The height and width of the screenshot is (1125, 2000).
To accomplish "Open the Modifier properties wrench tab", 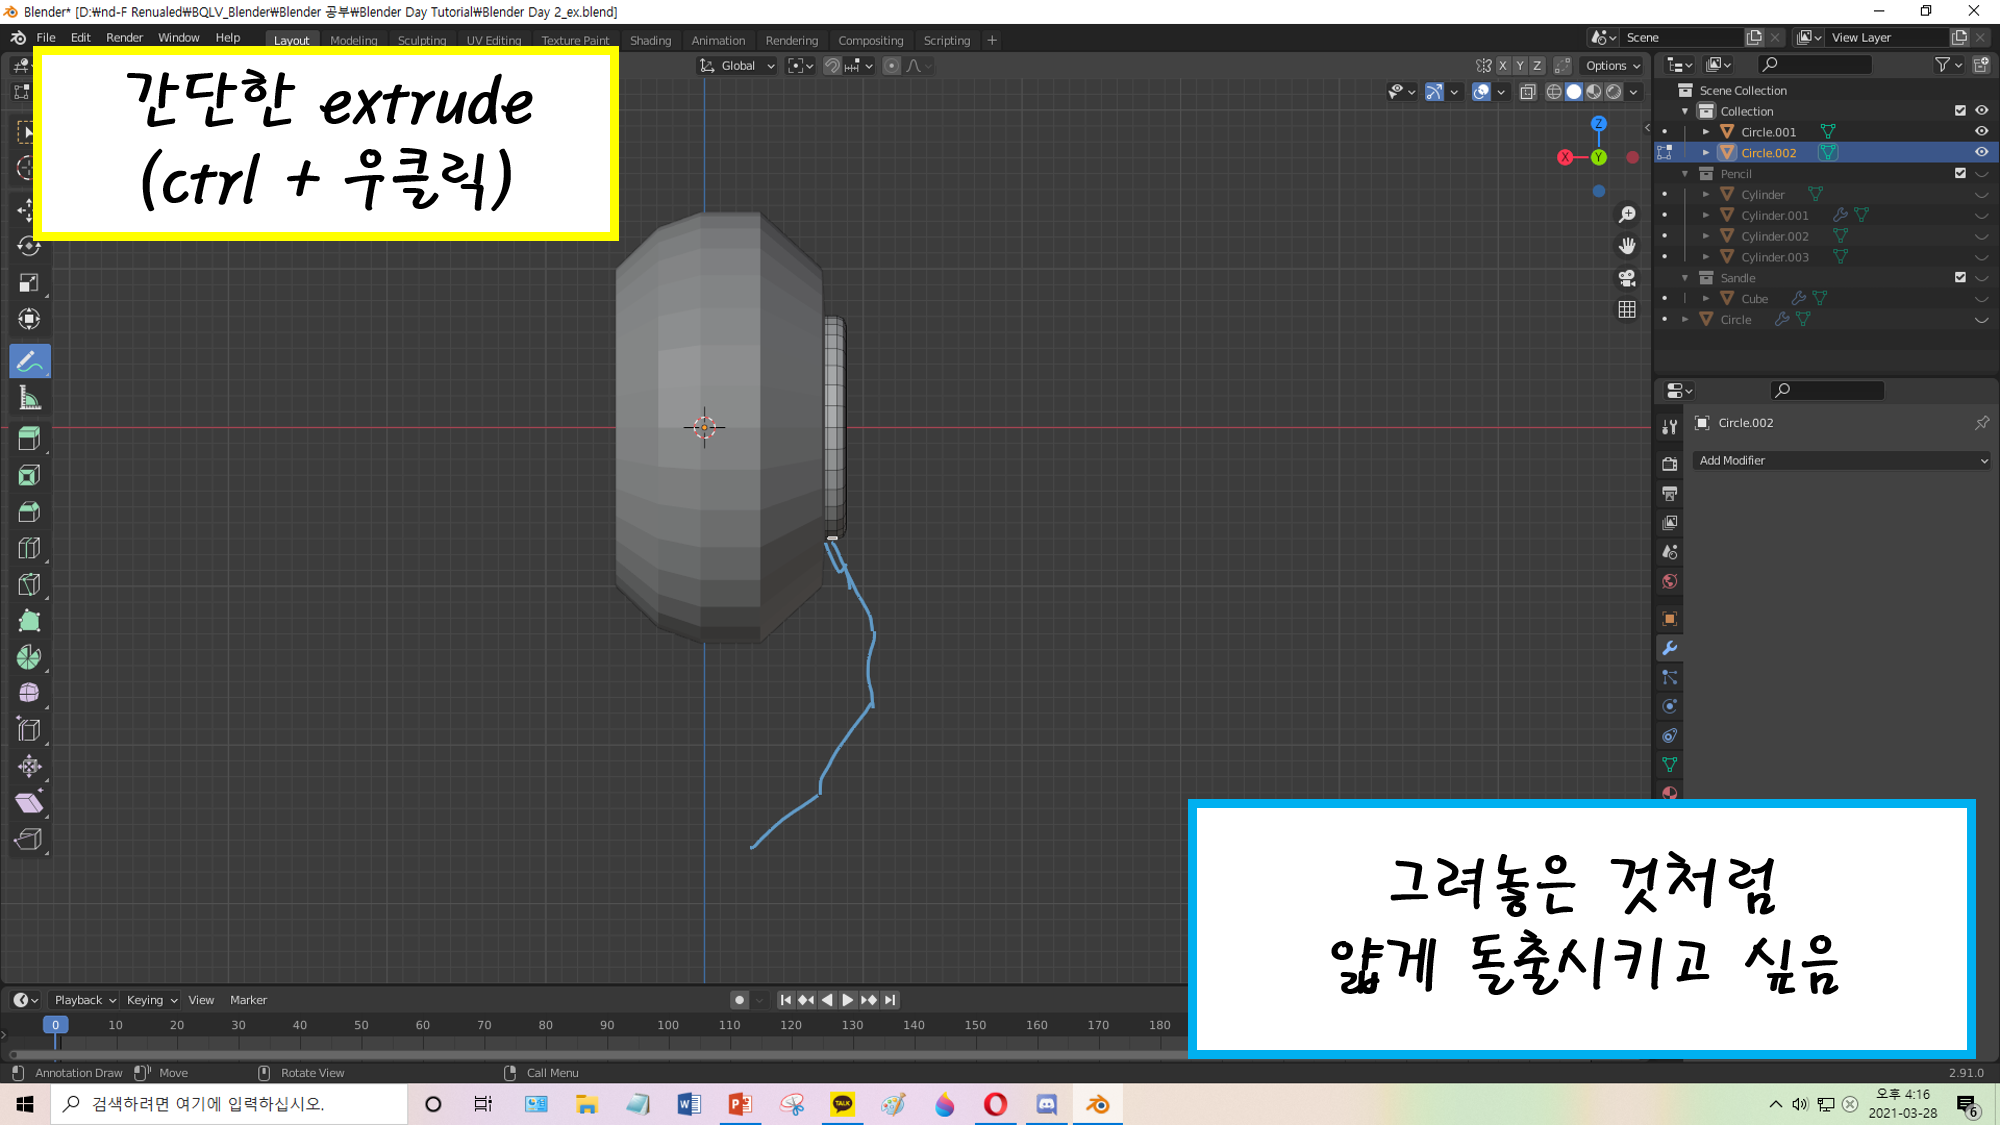I will pyautogui.click(x=1669, y=648).
